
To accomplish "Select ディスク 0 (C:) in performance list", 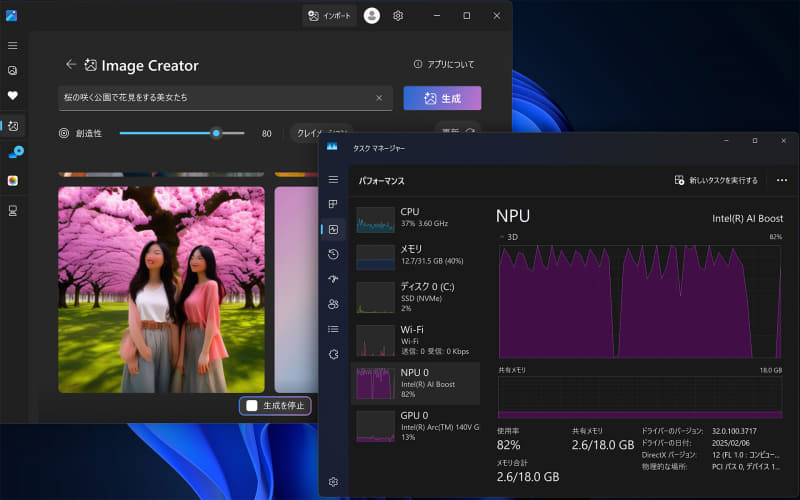I will pyautogui.click(x=415, y=297).
